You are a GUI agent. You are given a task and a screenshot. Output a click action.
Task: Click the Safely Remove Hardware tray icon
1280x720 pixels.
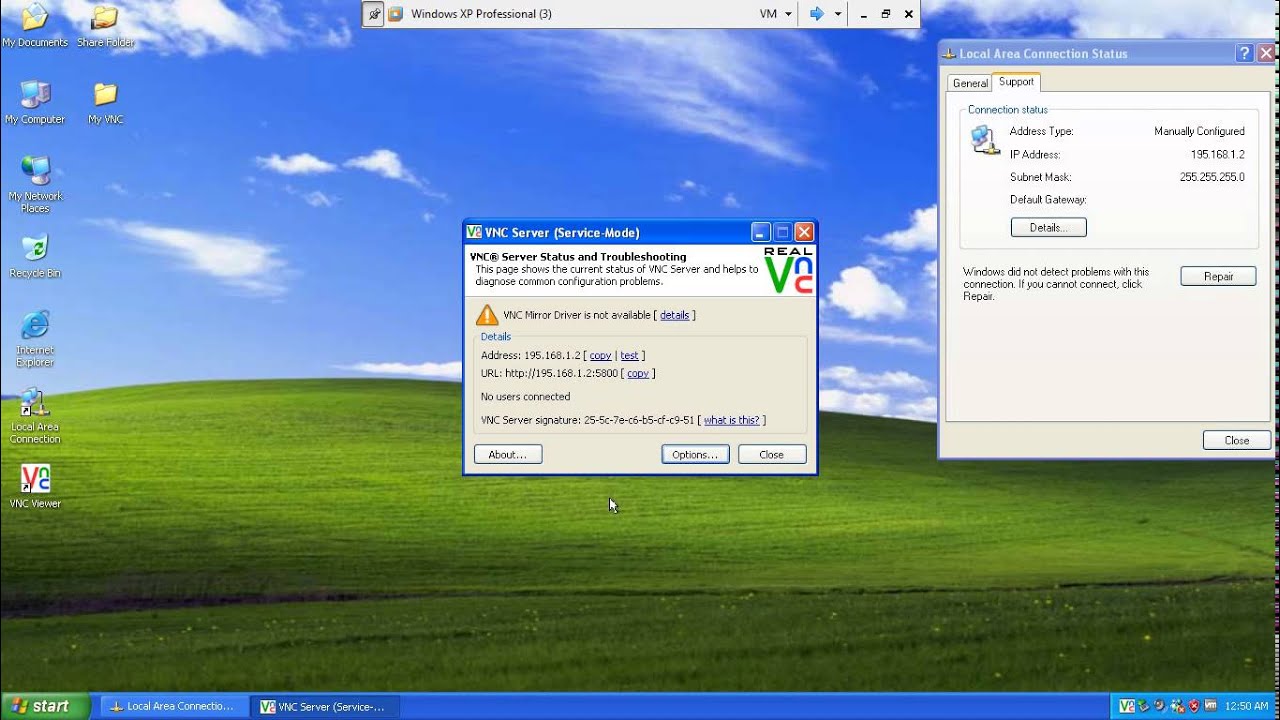[1144, 706]
